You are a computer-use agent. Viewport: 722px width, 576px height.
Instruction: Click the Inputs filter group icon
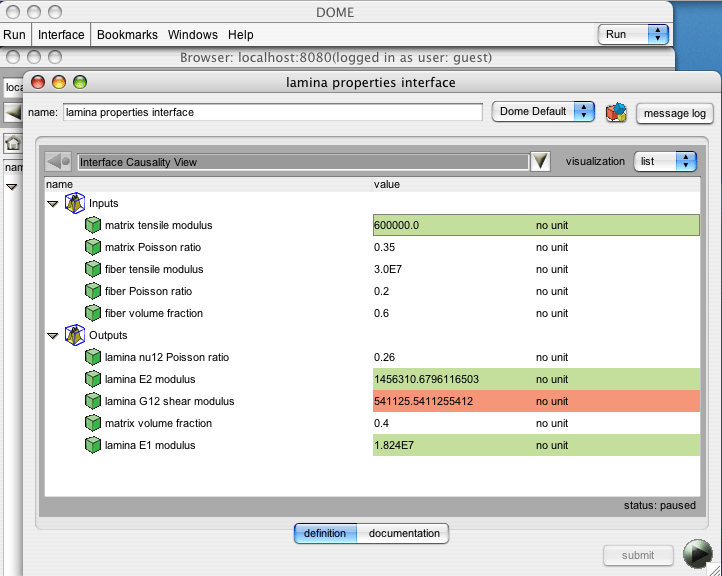pyautogui.click(x=75, y=203)
